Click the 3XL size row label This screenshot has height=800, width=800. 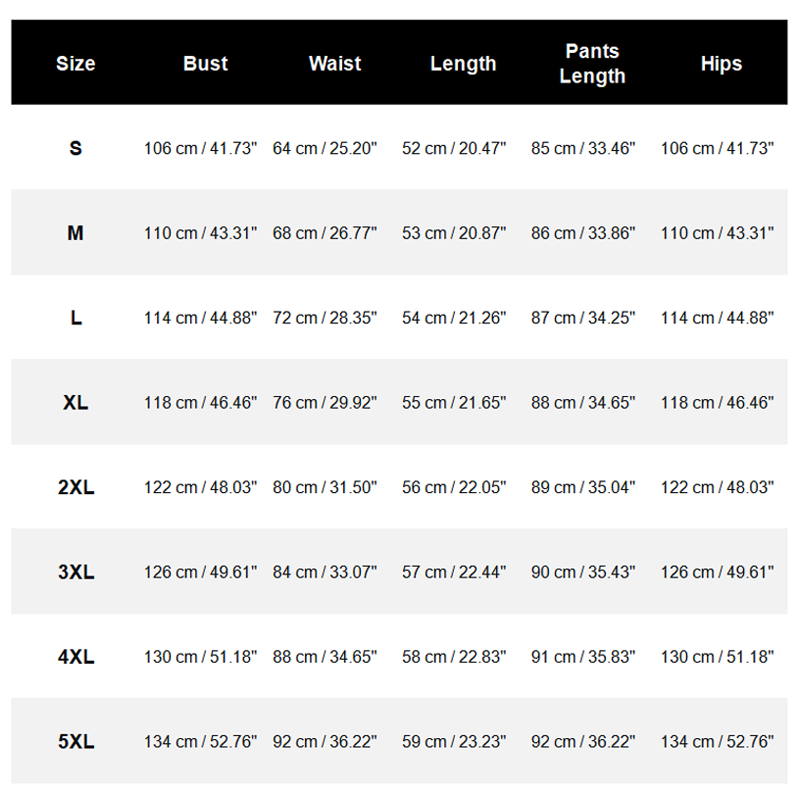pos(75,573)
